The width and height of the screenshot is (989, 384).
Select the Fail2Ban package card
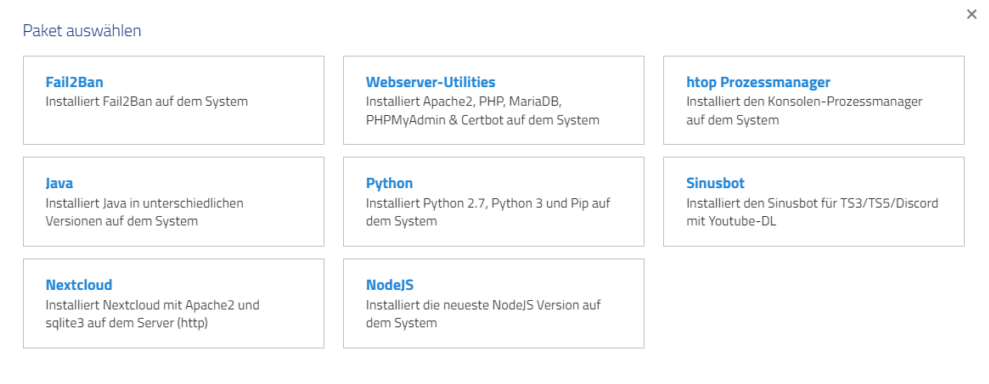point(173,100)
